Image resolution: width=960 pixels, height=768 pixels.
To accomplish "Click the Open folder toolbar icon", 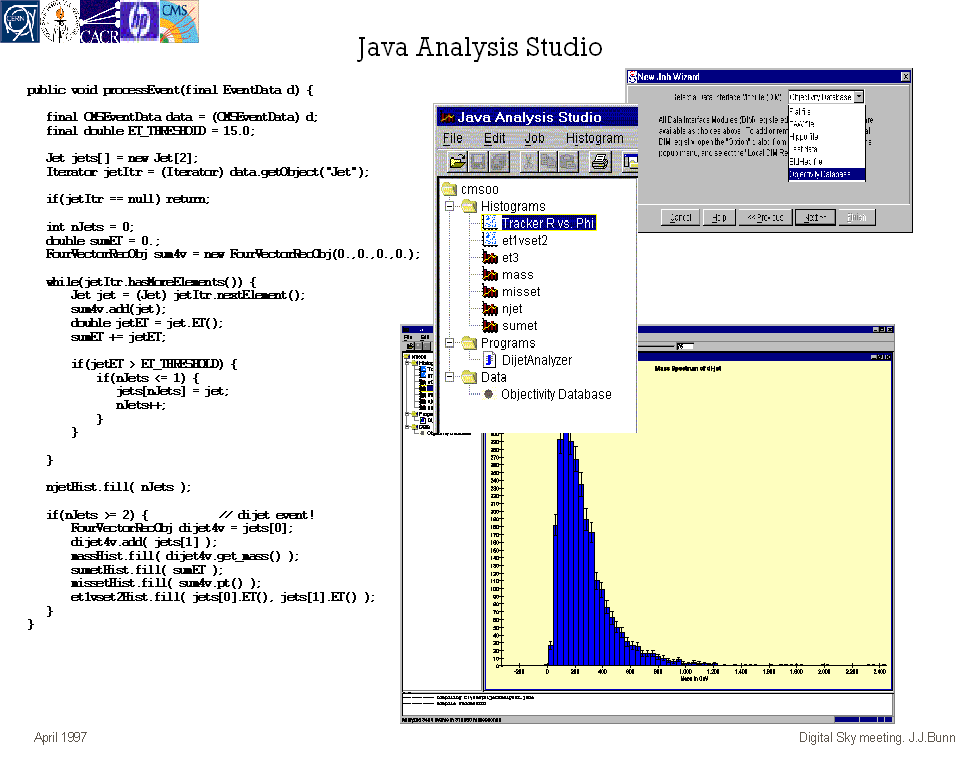I will click(456, 161).
